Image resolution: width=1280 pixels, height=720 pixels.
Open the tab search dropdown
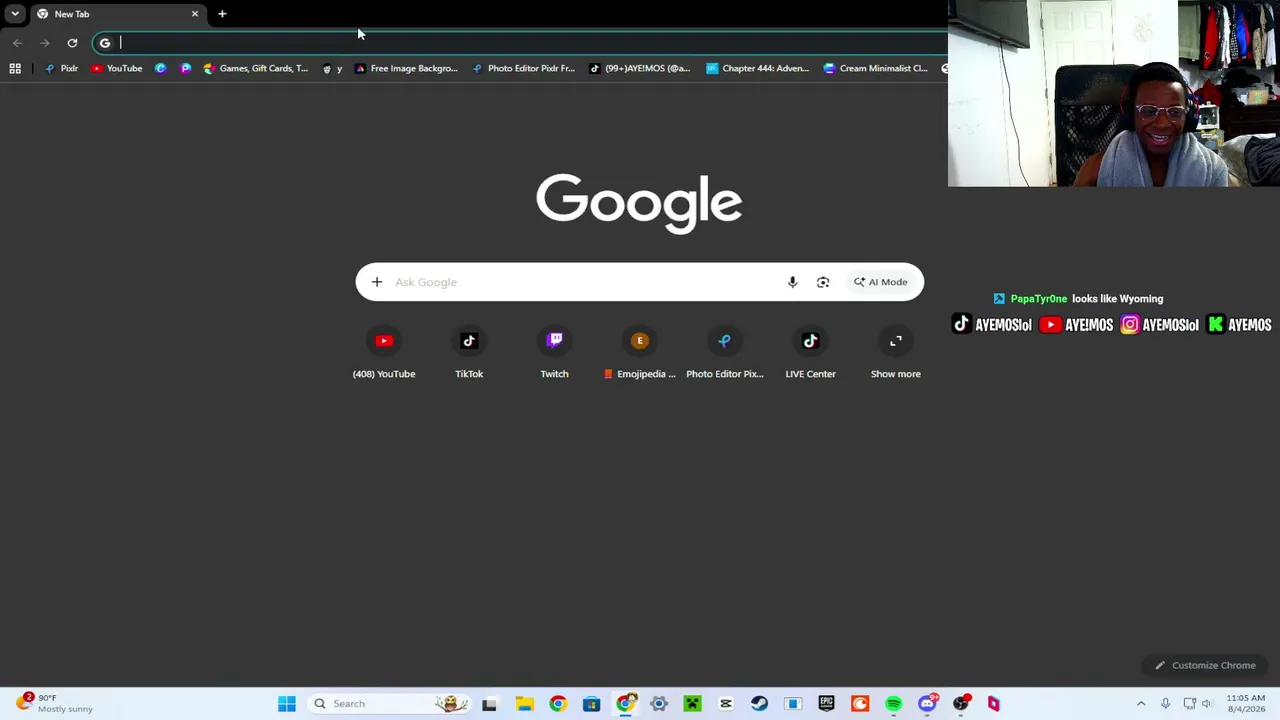point(15,14)
